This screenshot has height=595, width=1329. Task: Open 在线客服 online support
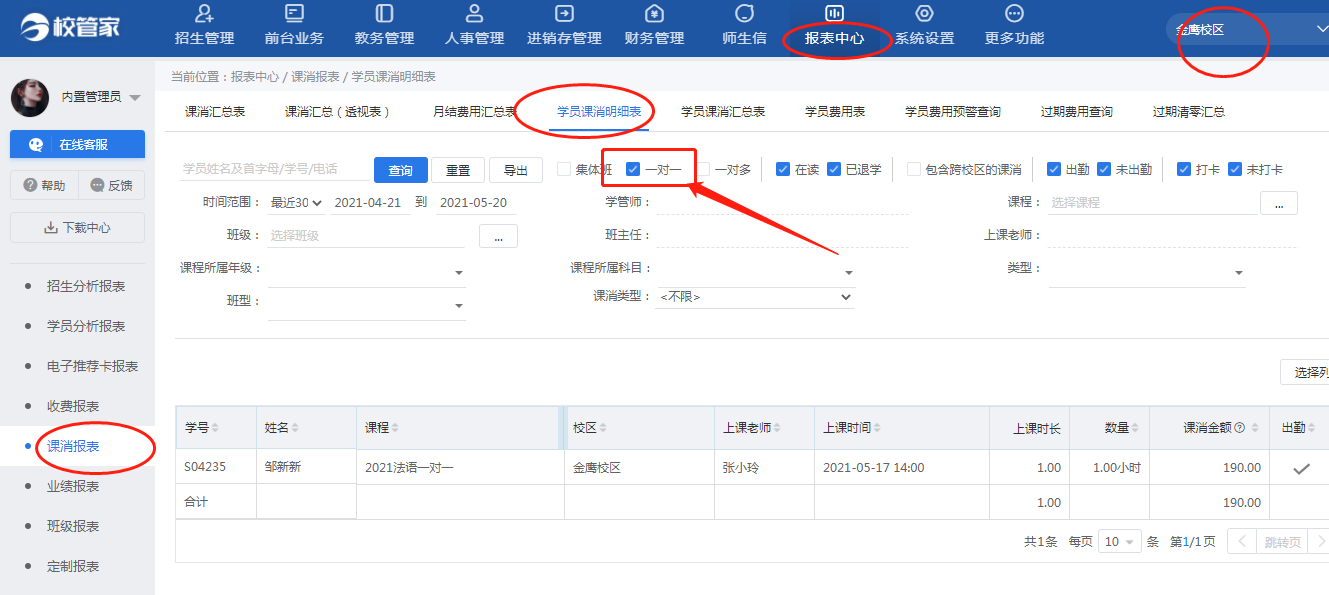(77, 144)
